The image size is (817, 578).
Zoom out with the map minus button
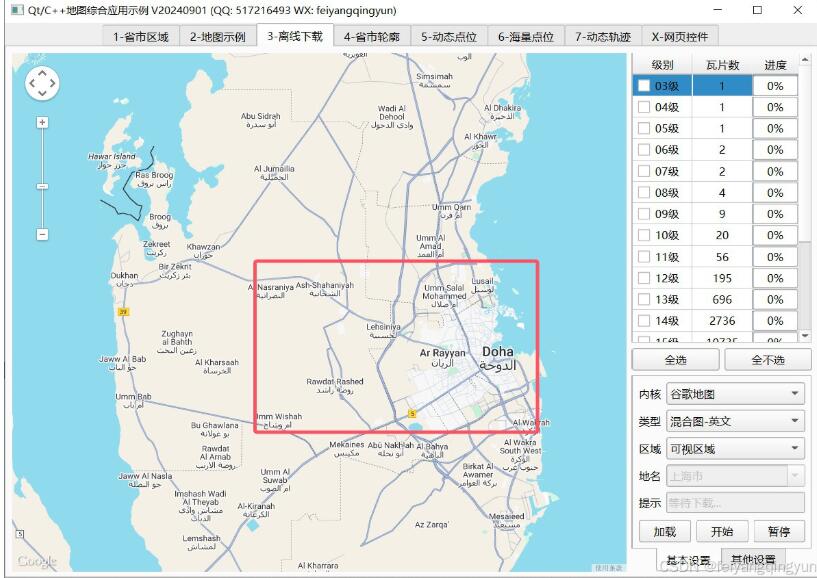point(42,235)
